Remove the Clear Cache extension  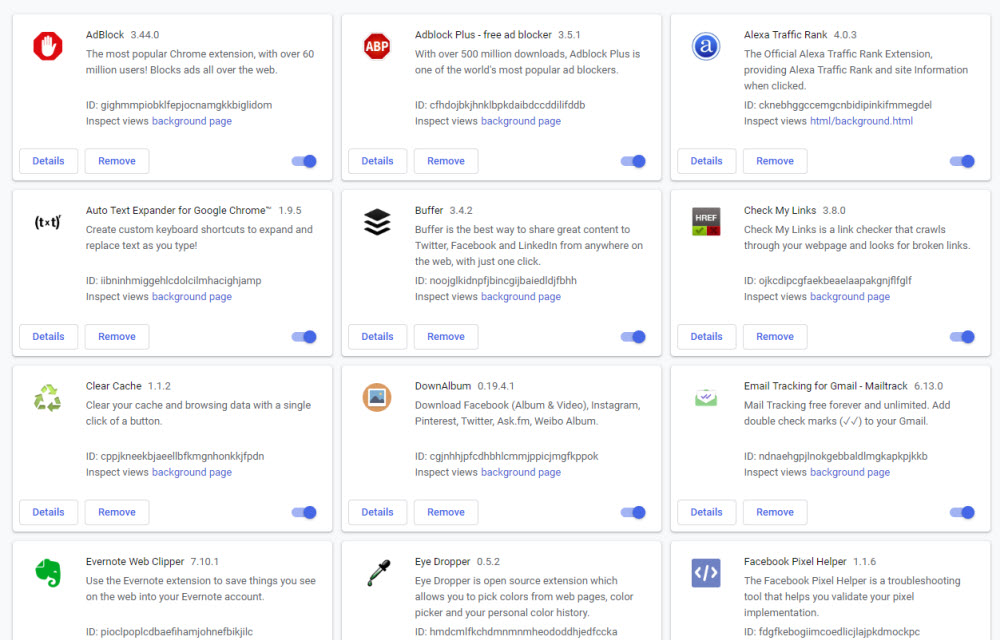point(117,512)
